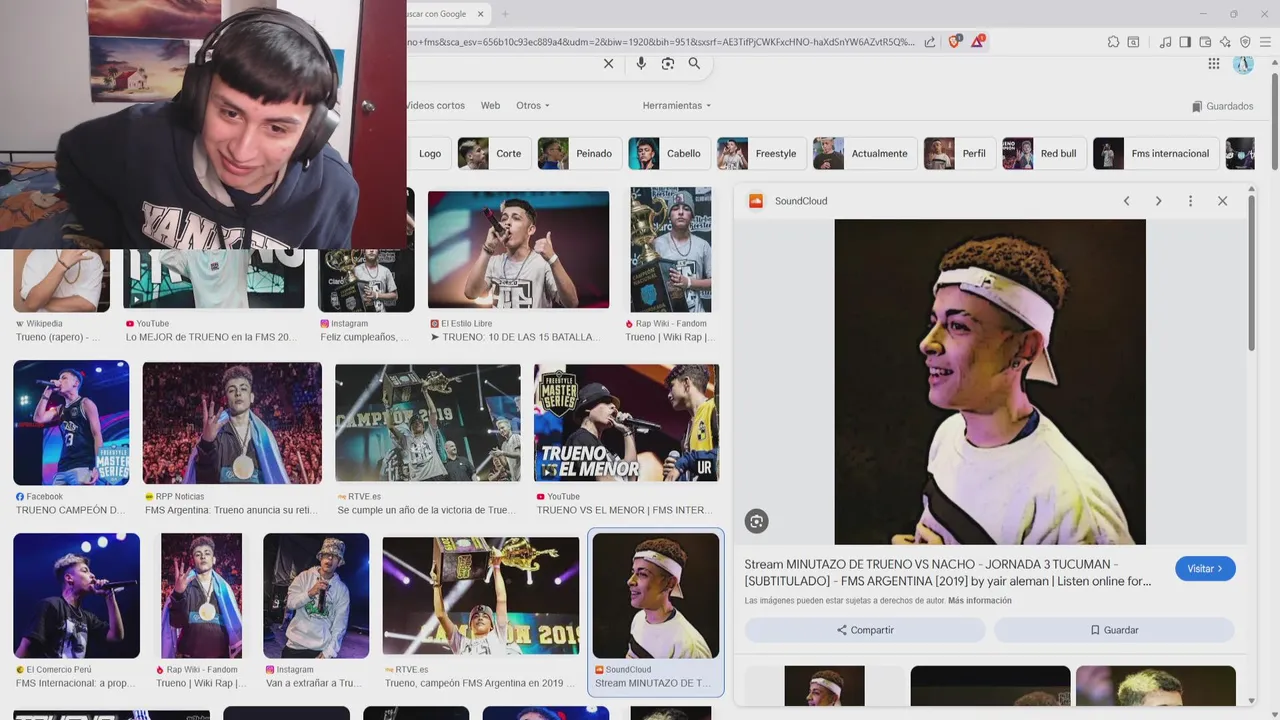Open the Instagram Van a extrañar thumbnail
Viewport: 1280px width, 720px height.
316,596
